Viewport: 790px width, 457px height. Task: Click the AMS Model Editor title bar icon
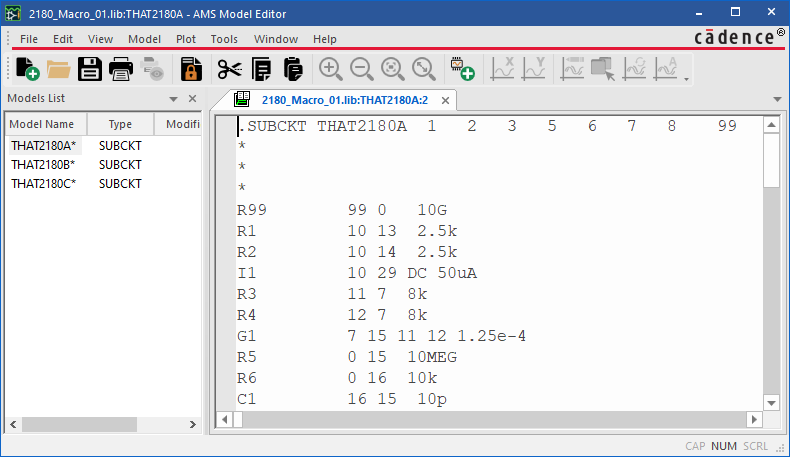point(13,14)
